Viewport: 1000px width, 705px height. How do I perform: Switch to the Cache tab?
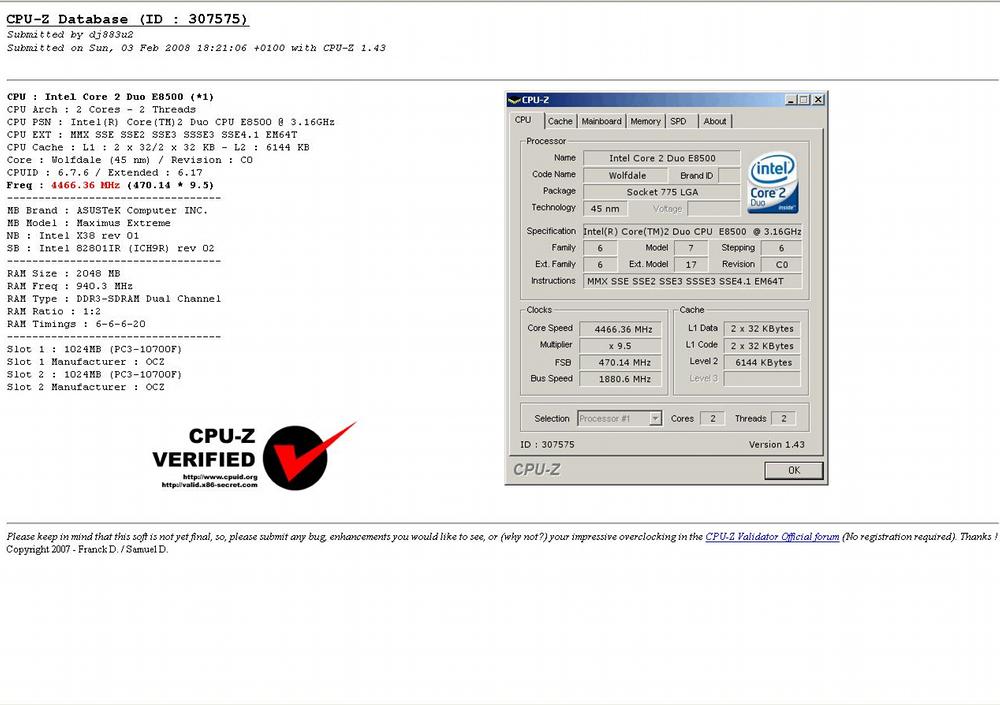(560, 121)
